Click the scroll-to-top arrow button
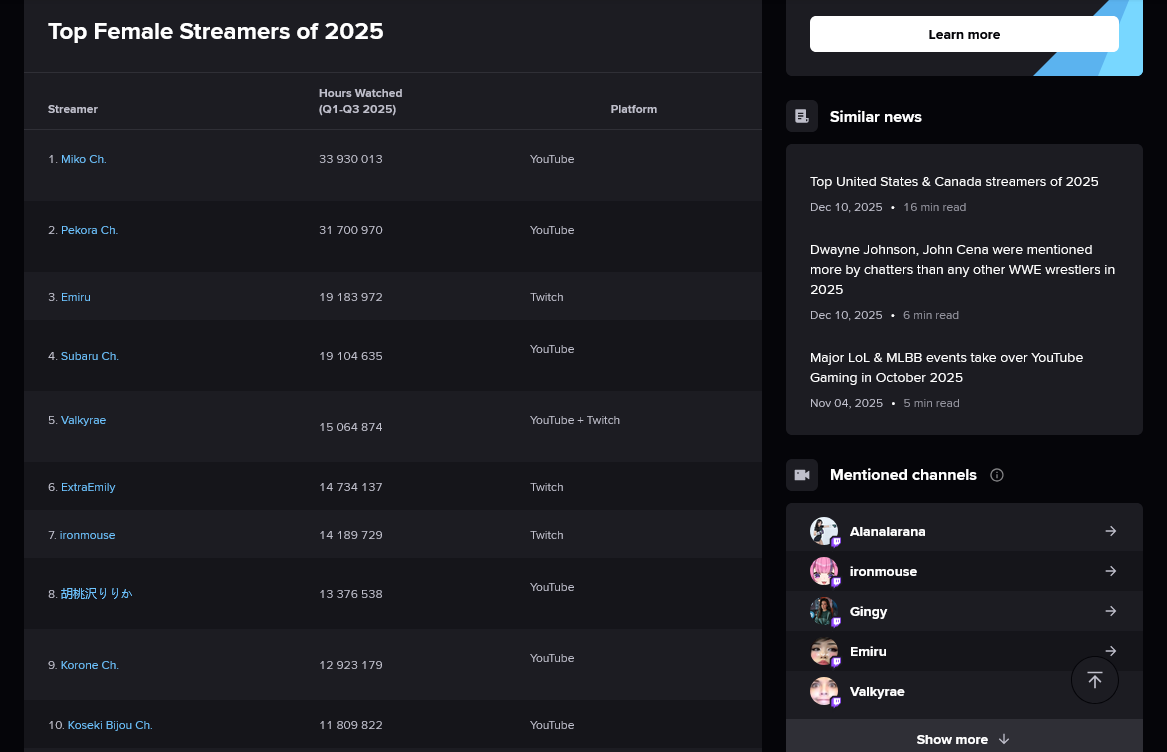Screen dimensions: 1167x752 pyautogui.click(x=1094, y=680)
